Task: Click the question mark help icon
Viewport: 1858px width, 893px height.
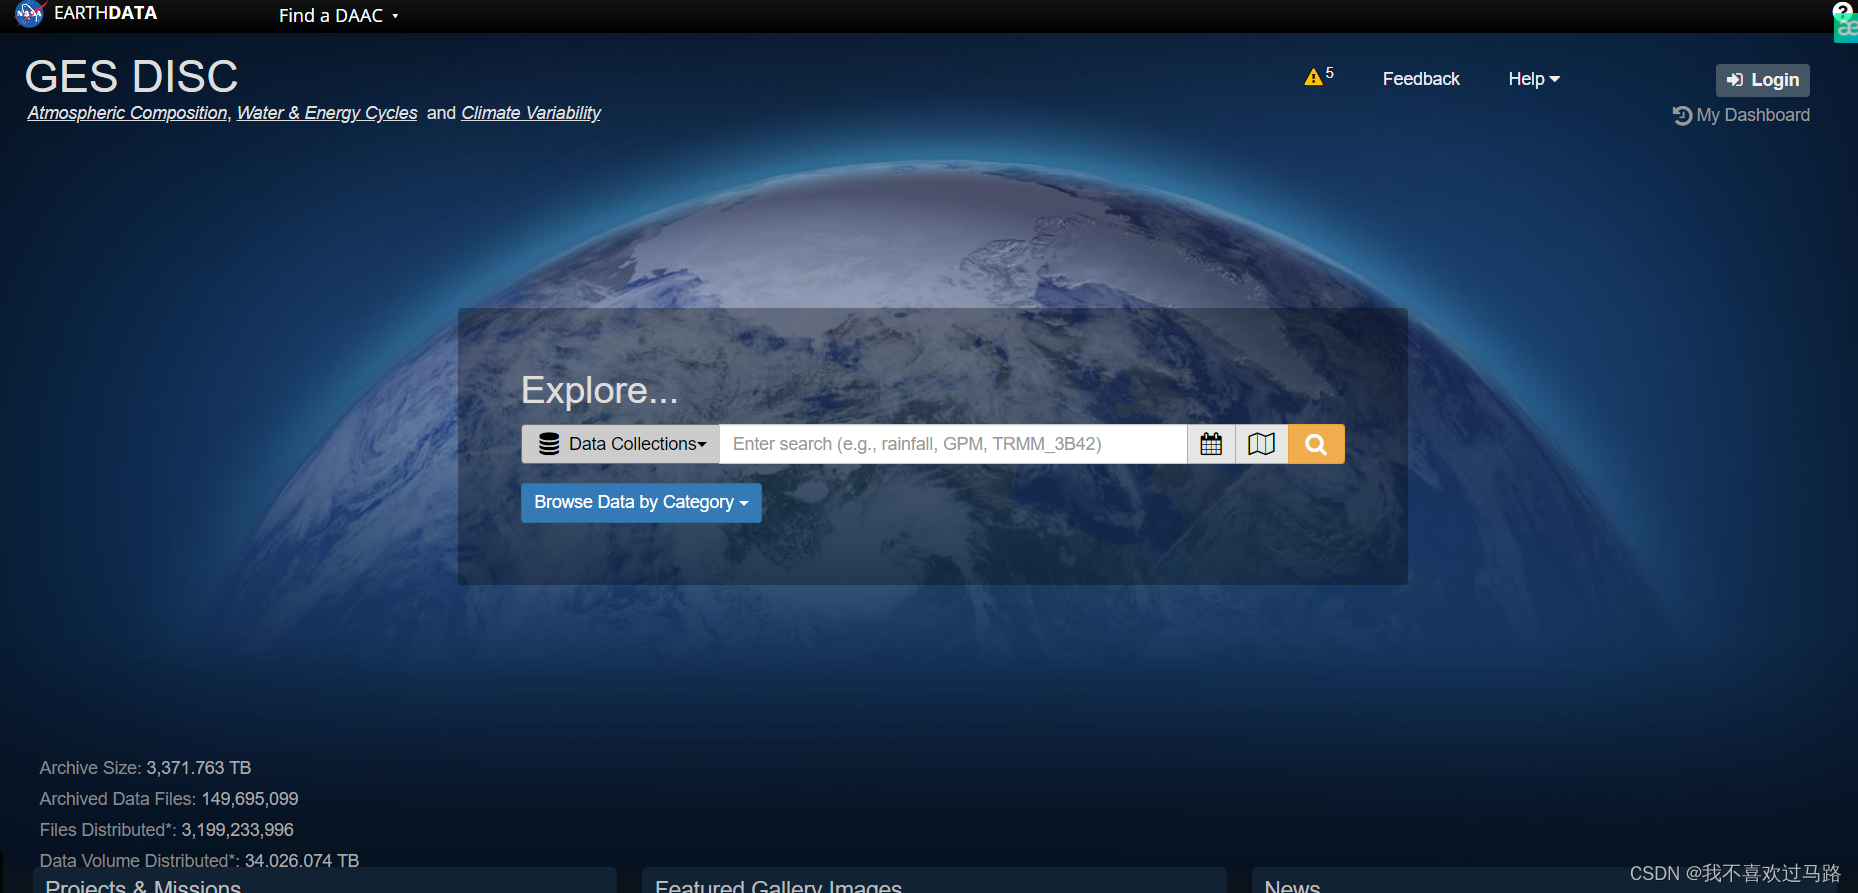Action: pyautogui.click(x=1842, y=10)
